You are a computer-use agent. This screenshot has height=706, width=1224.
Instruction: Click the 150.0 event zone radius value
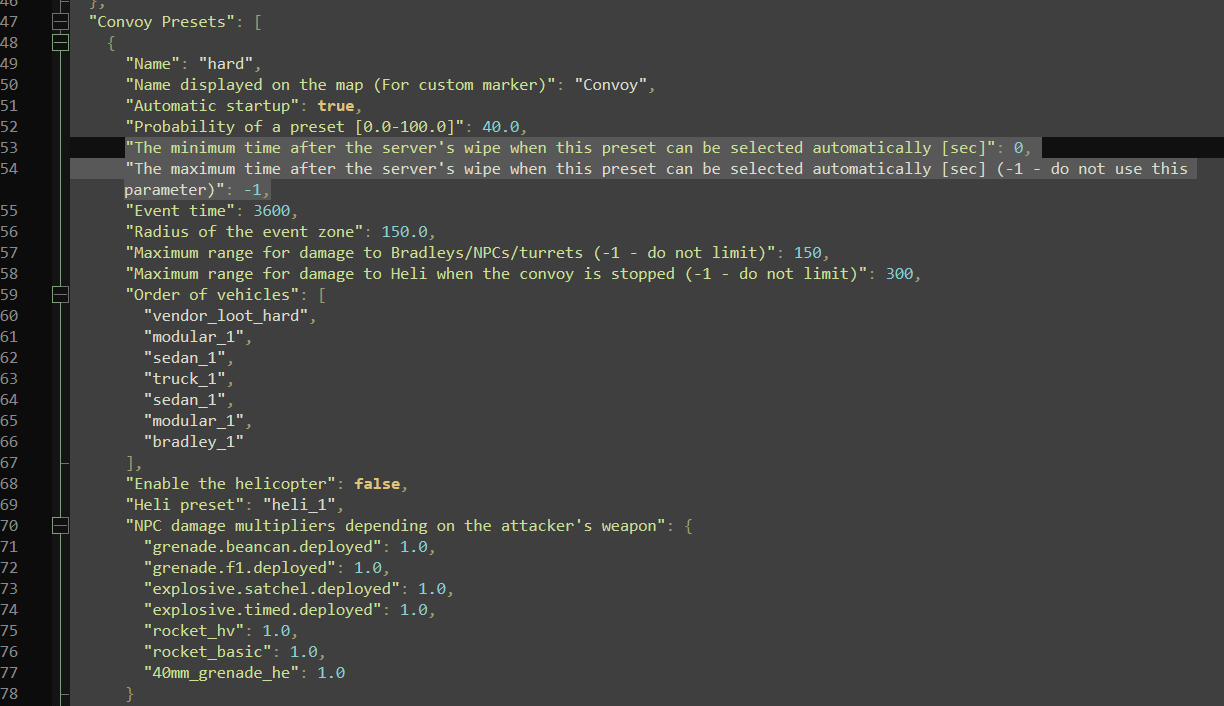tap(404, 232)
